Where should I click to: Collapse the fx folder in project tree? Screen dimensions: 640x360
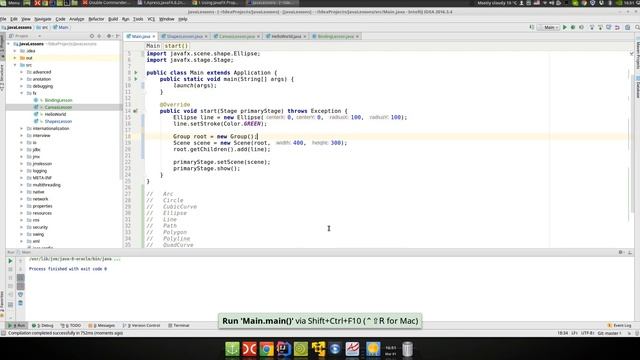(22, 93)
